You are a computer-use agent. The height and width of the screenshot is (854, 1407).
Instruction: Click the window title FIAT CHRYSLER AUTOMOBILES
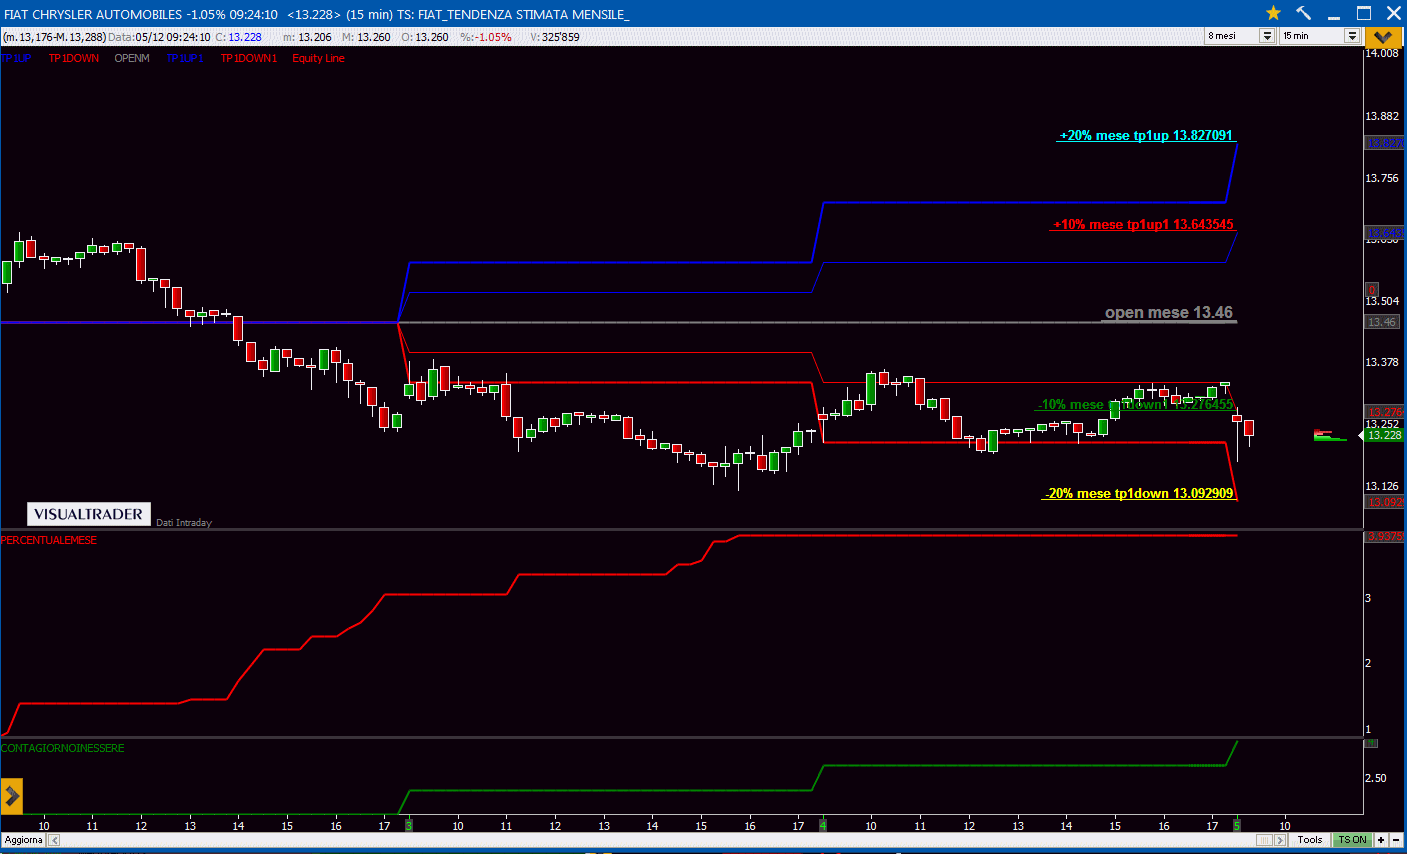pyautogui.click(x=93, y=14)
